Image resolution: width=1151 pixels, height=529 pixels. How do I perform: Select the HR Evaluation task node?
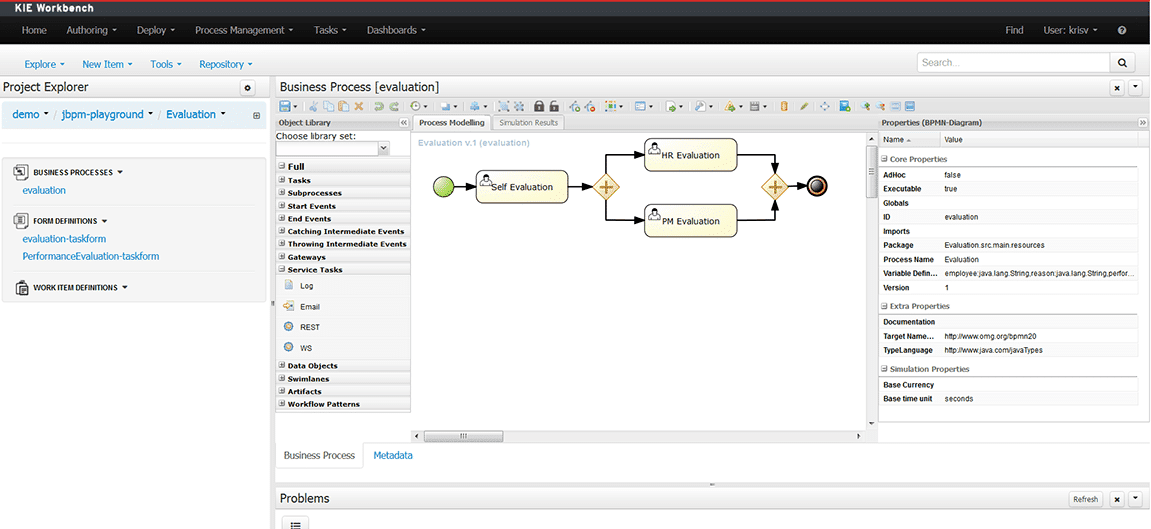691,155
